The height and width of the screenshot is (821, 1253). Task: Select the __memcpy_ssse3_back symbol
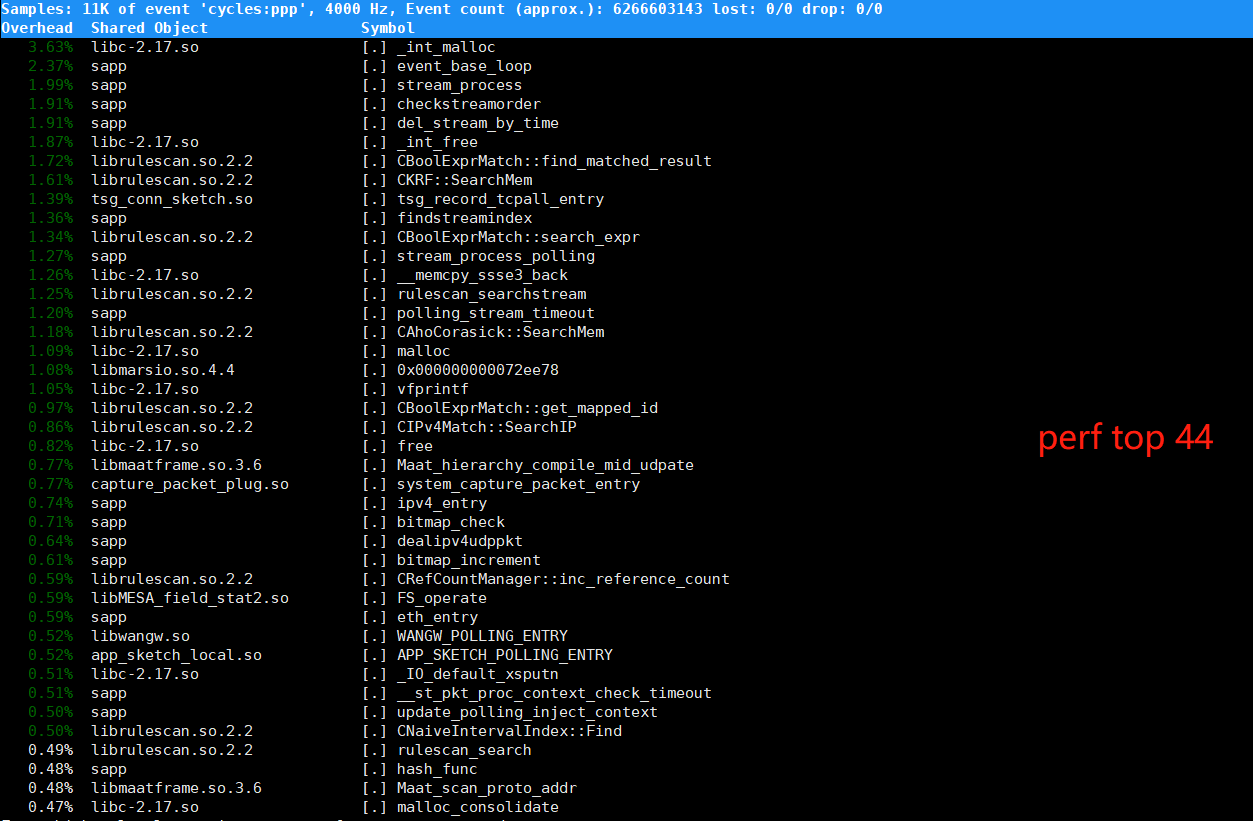click(482, 275)
